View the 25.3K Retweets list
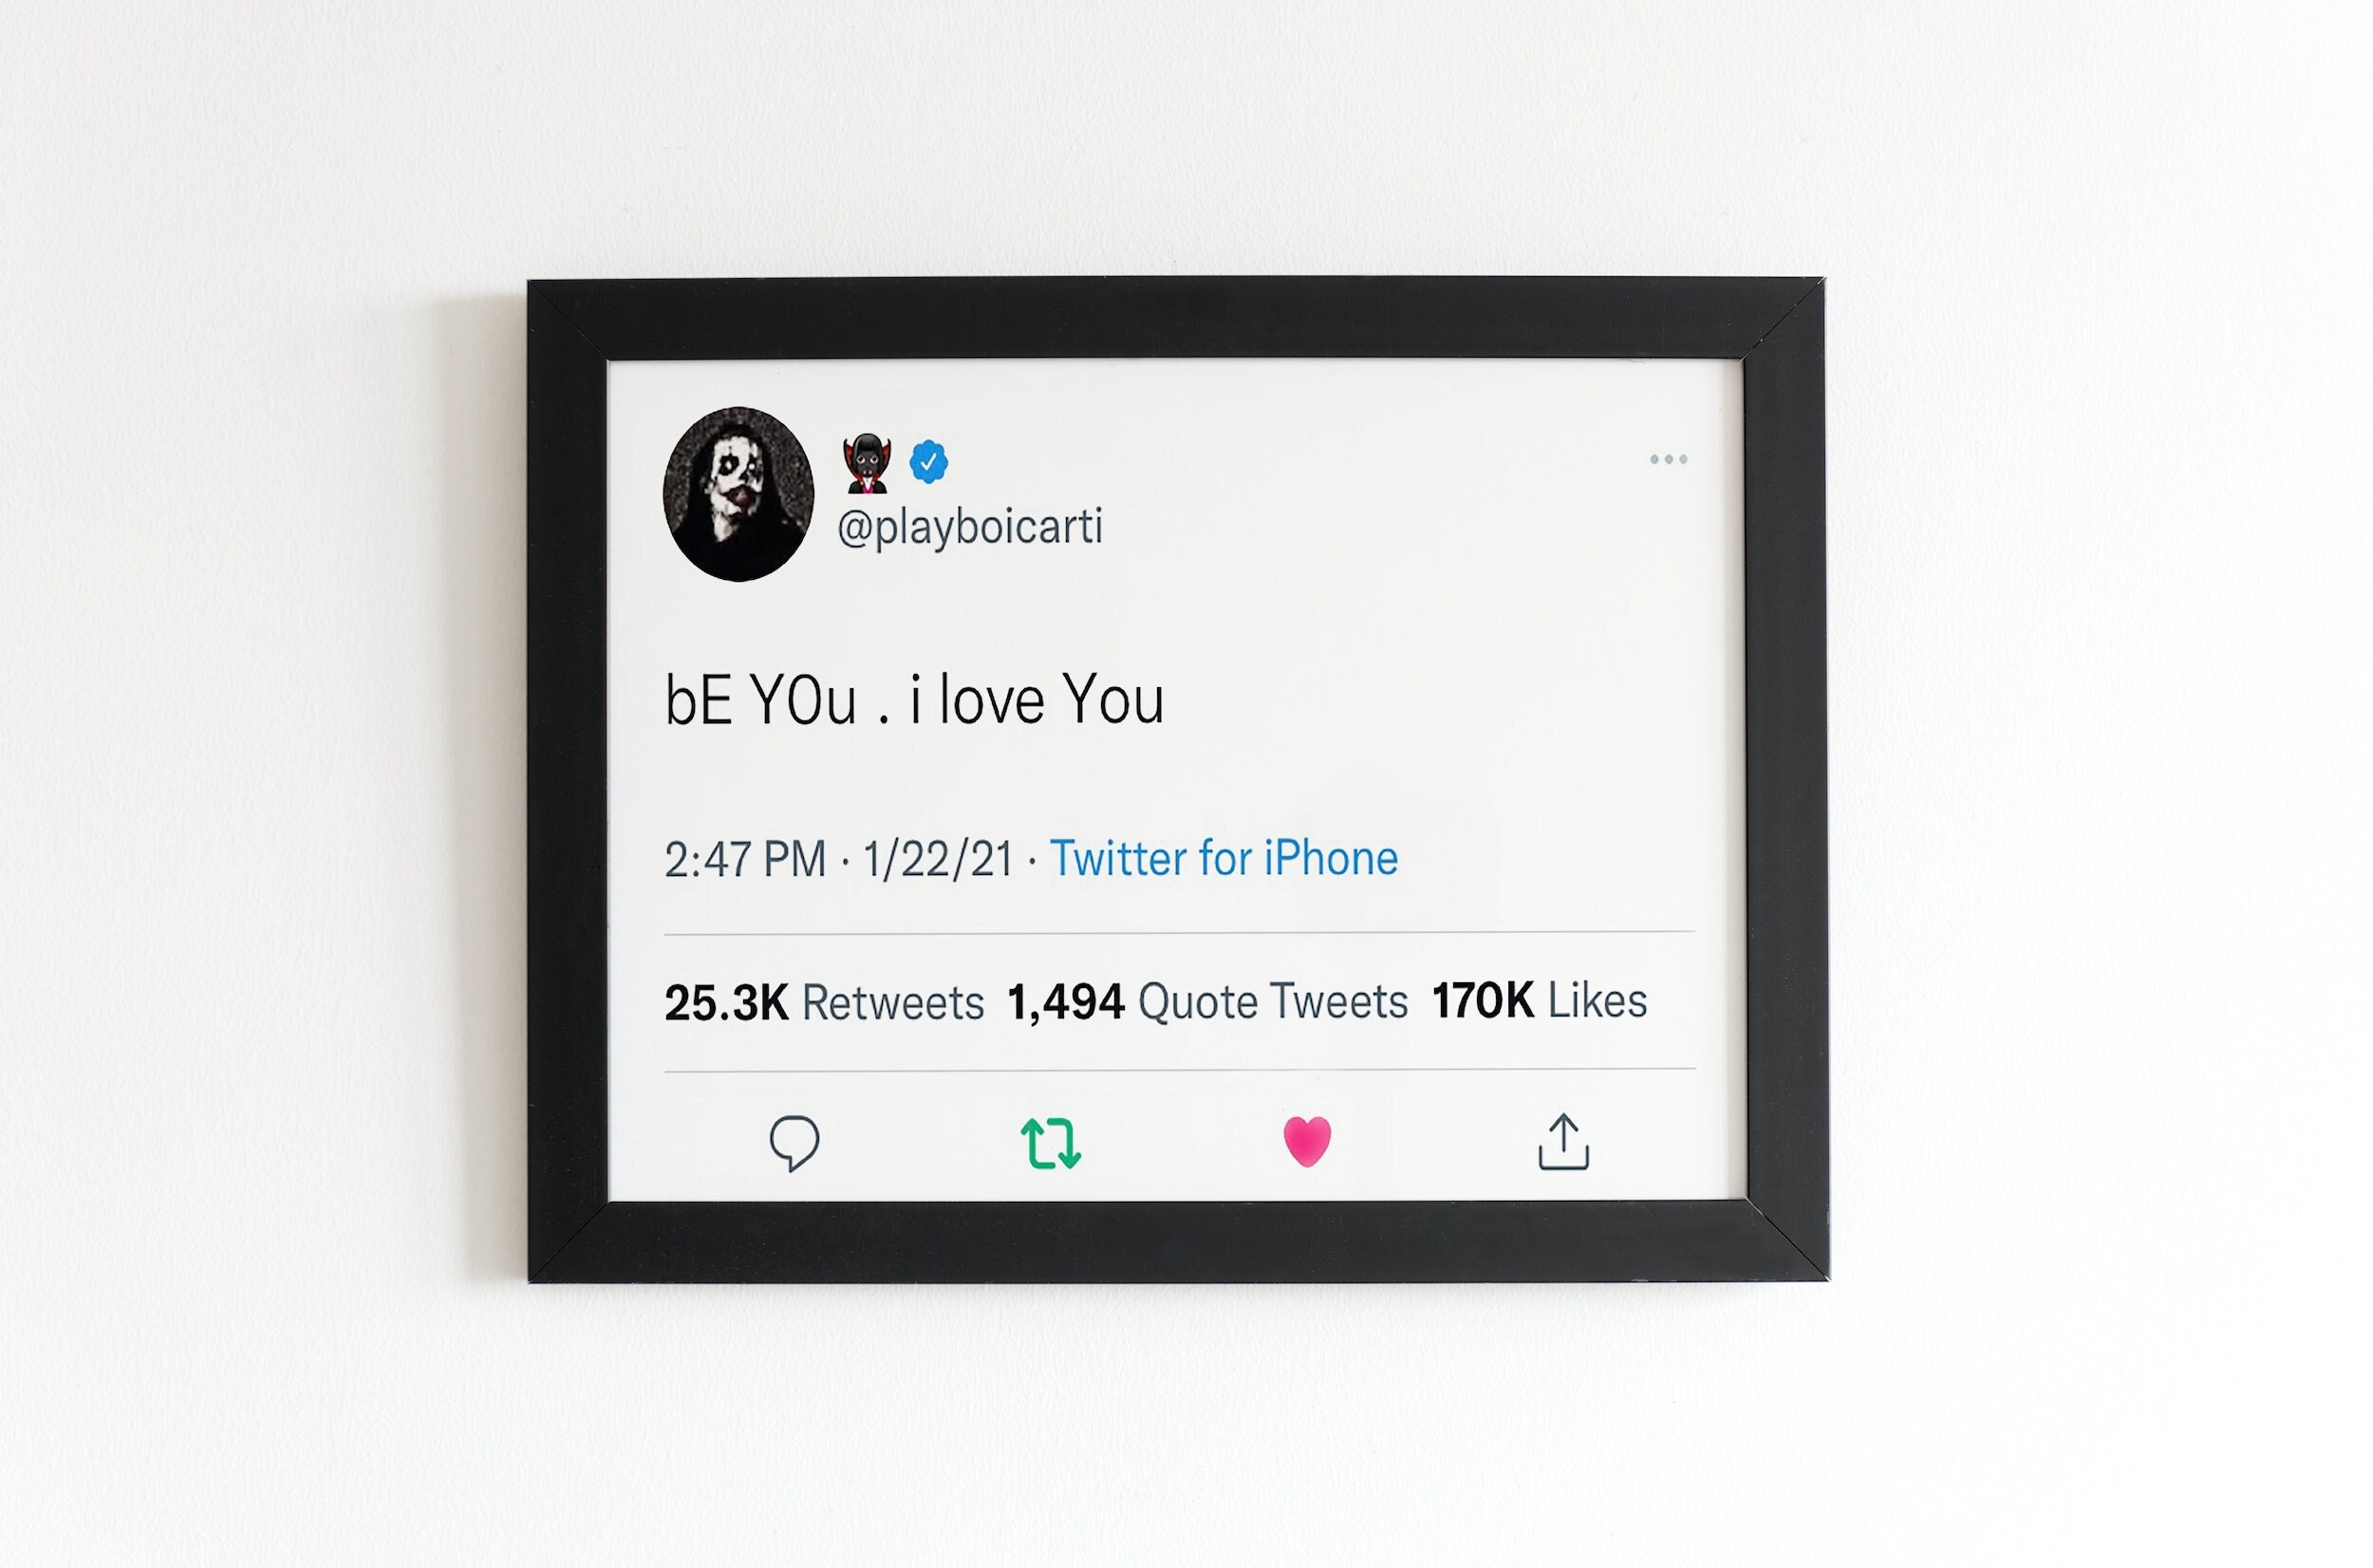Viewport: 2373px width, 1568px height. pos(824,1002)
